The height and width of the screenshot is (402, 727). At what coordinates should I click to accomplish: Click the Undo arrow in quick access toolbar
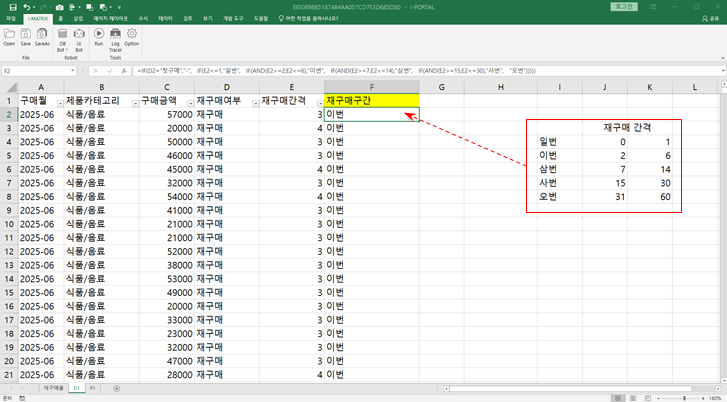[x=27, y=6]
